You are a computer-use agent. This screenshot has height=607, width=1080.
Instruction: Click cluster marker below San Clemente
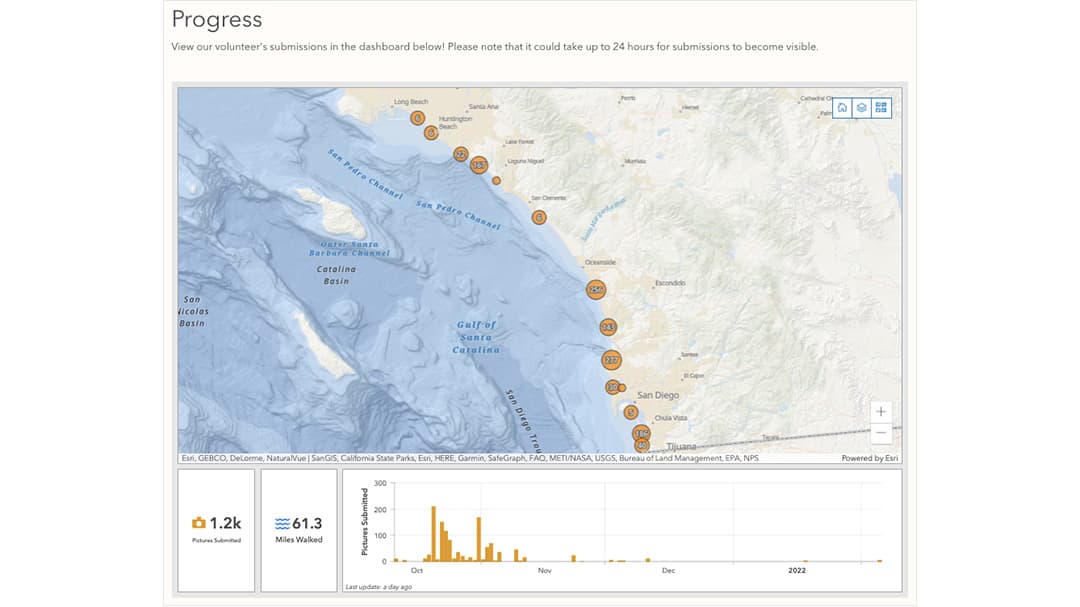pos(539,217)
